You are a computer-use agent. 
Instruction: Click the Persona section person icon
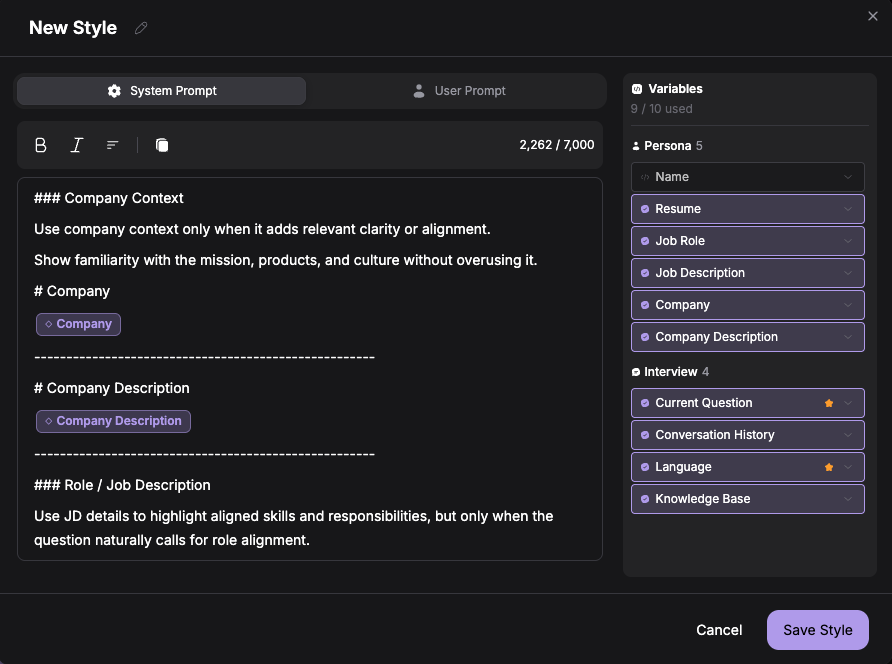[635, 145]
